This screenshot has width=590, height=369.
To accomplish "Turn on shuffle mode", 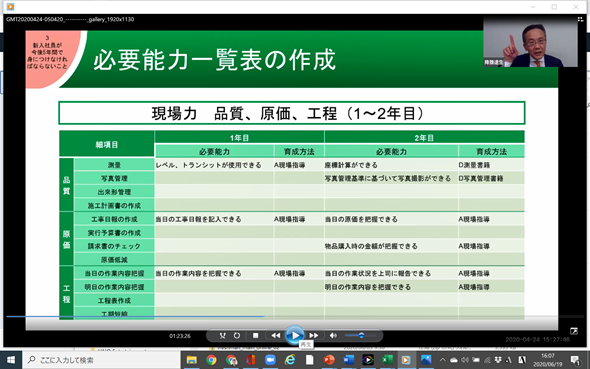I will [x=222, y=336].
